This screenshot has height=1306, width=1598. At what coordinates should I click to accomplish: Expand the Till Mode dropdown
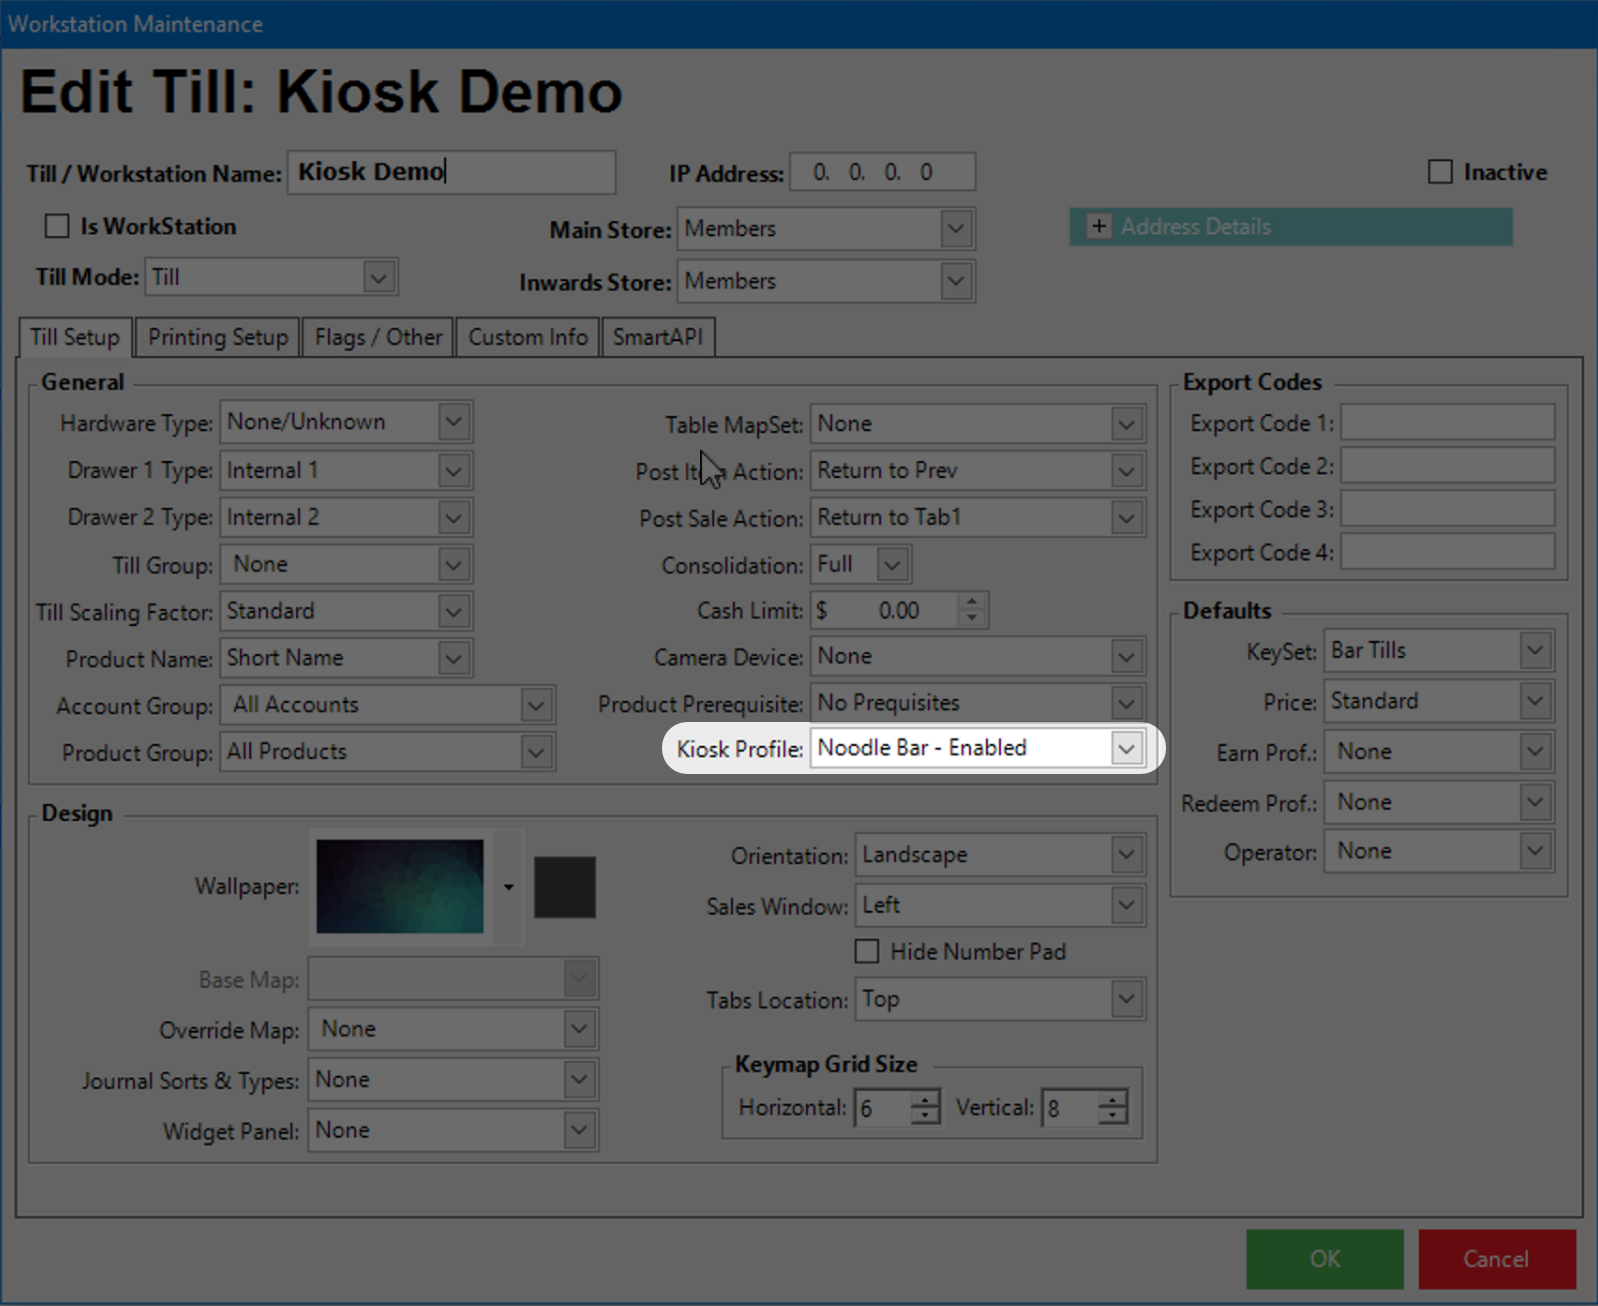(378, 277)
